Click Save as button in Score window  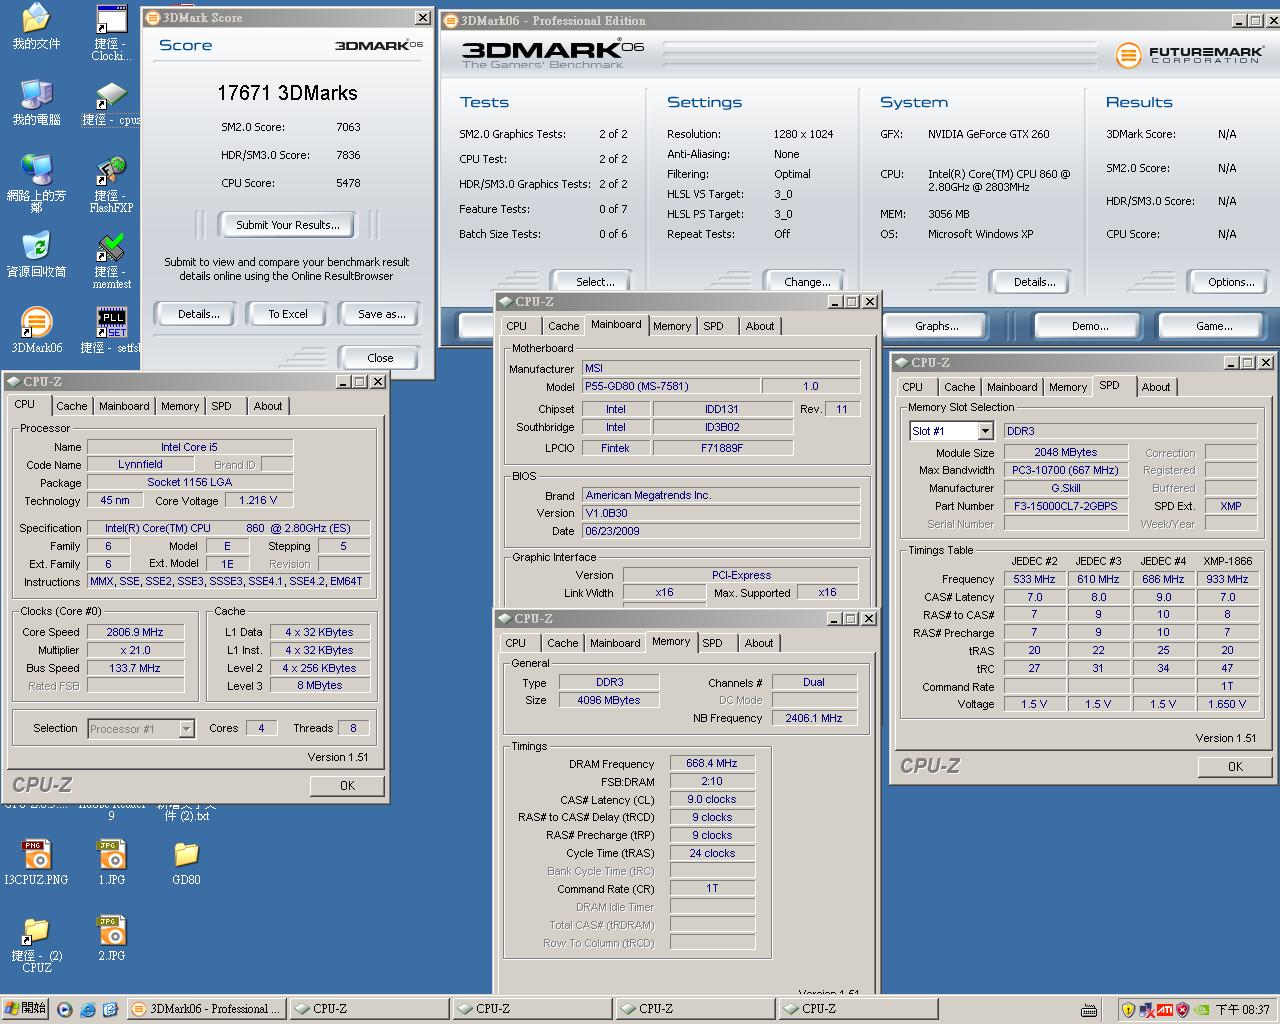pos(382,314)
